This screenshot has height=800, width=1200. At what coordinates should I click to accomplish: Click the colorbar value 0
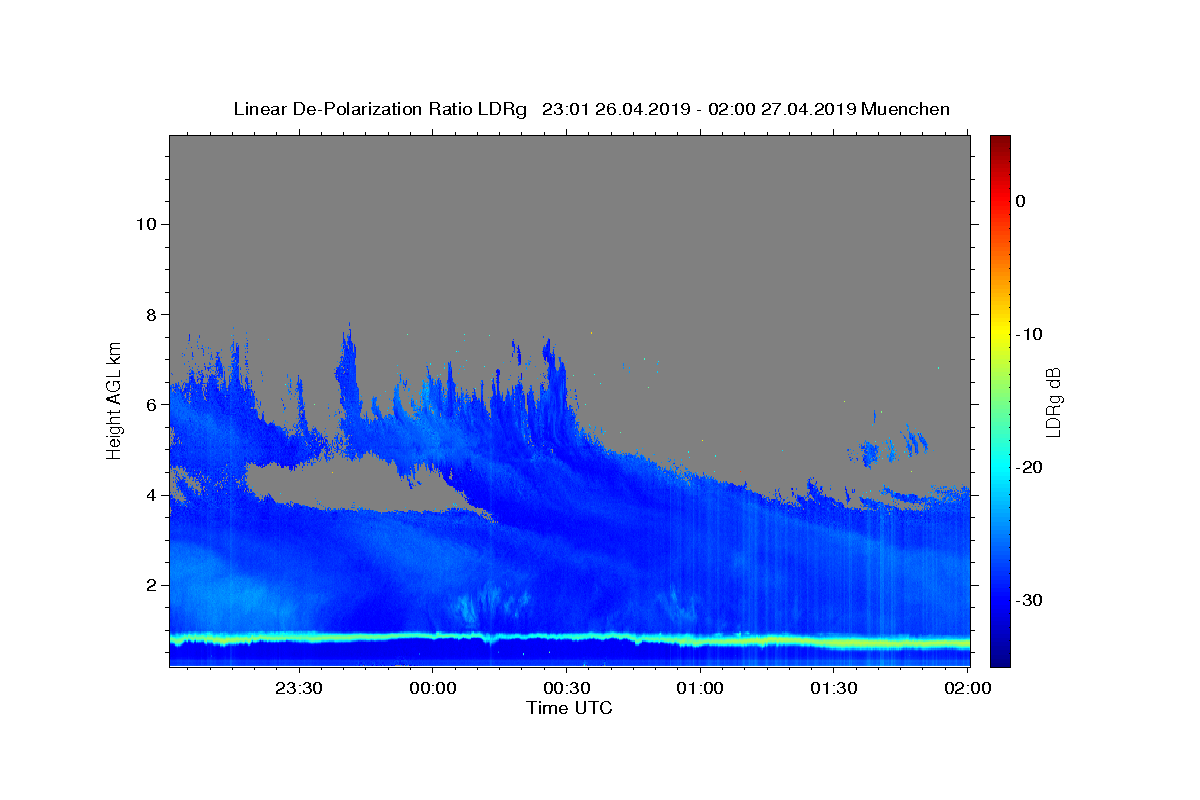tap(1021, 201)
